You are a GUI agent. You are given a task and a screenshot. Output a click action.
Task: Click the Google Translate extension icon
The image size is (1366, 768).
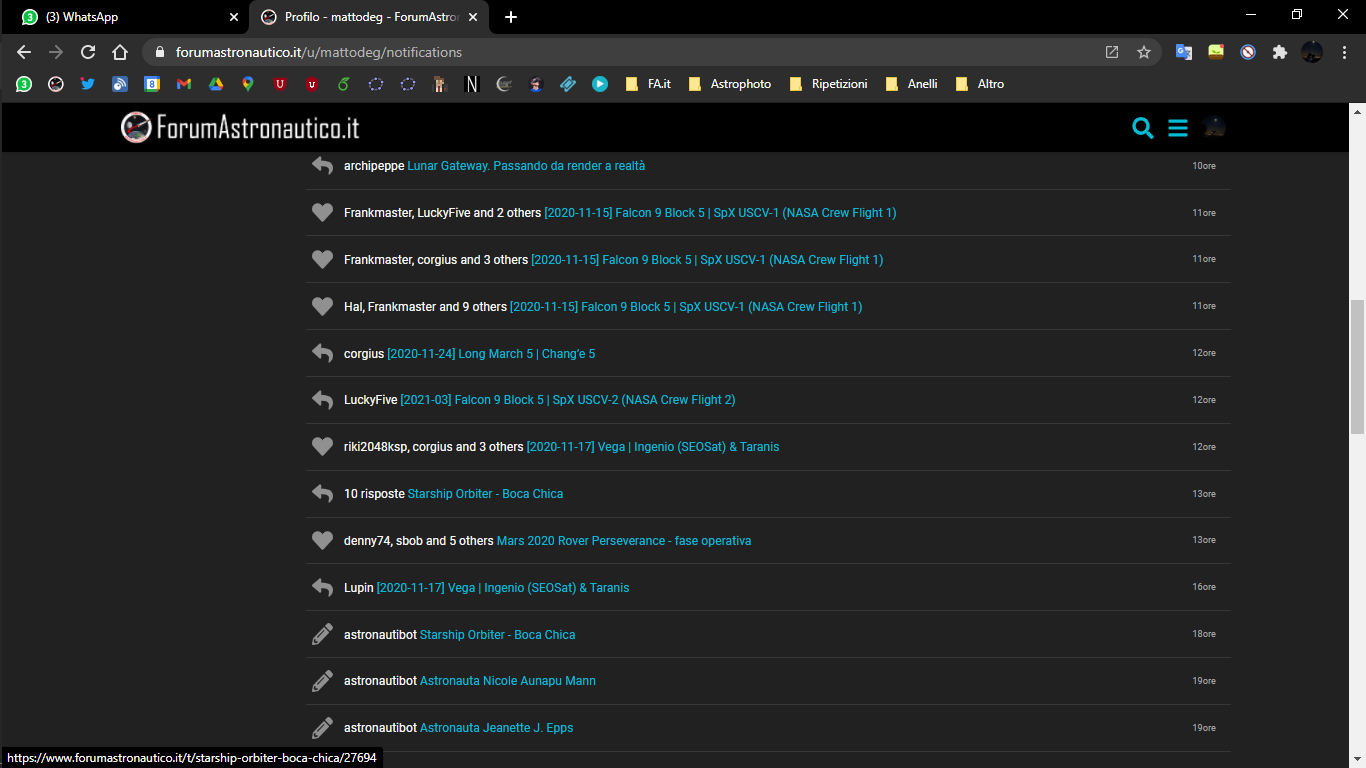point(1184,52)
